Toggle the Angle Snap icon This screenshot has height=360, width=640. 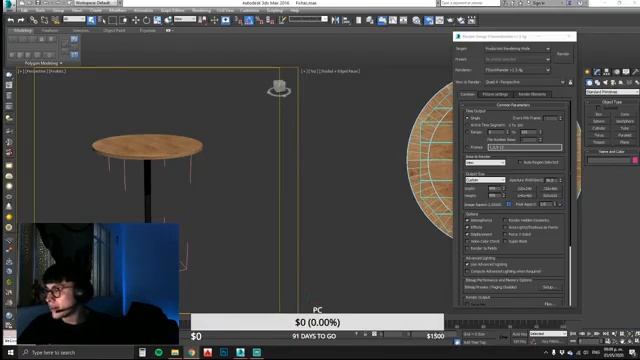[249, 20]
